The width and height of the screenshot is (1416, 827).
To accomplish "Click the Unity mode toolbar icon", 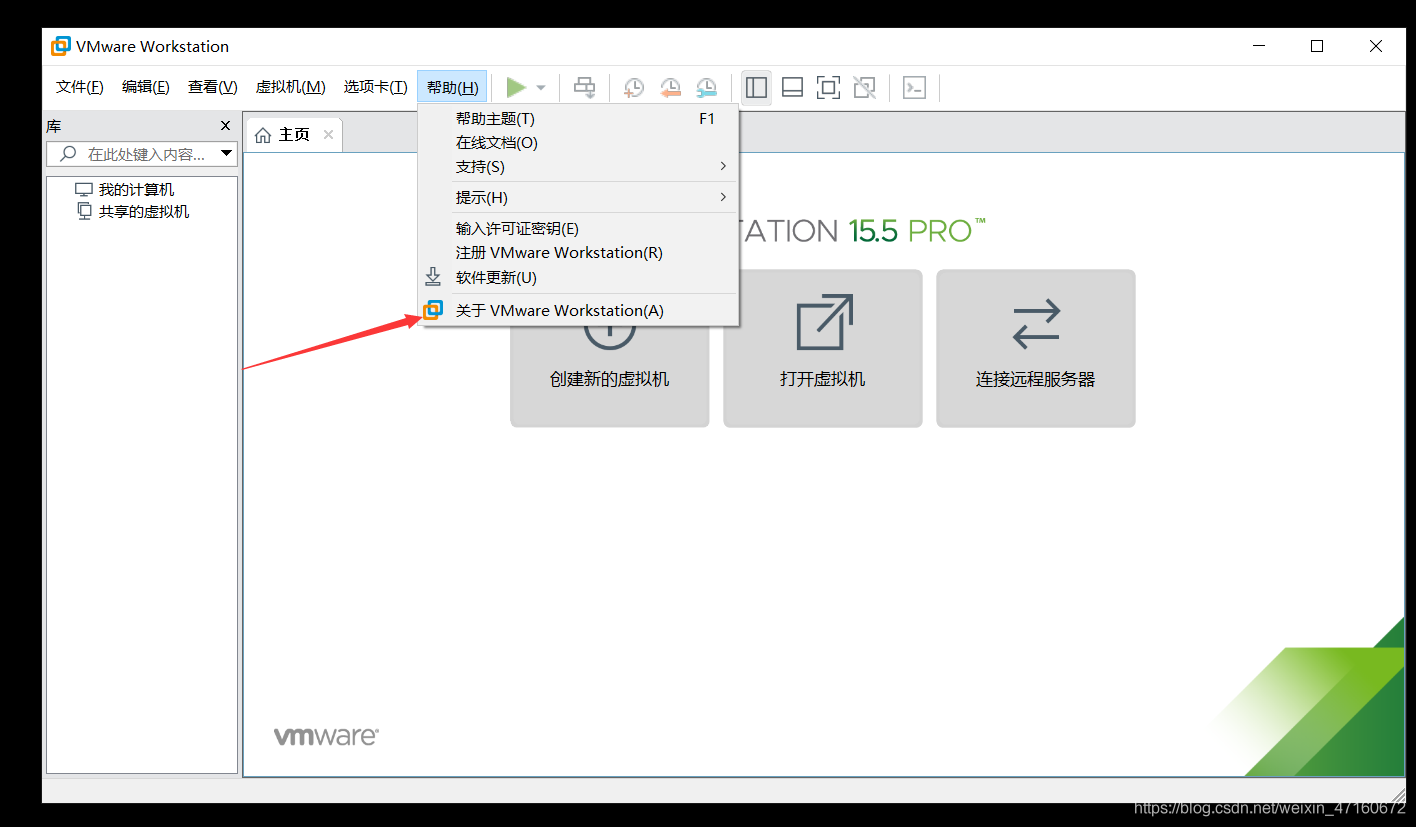I will pos(864,88).
